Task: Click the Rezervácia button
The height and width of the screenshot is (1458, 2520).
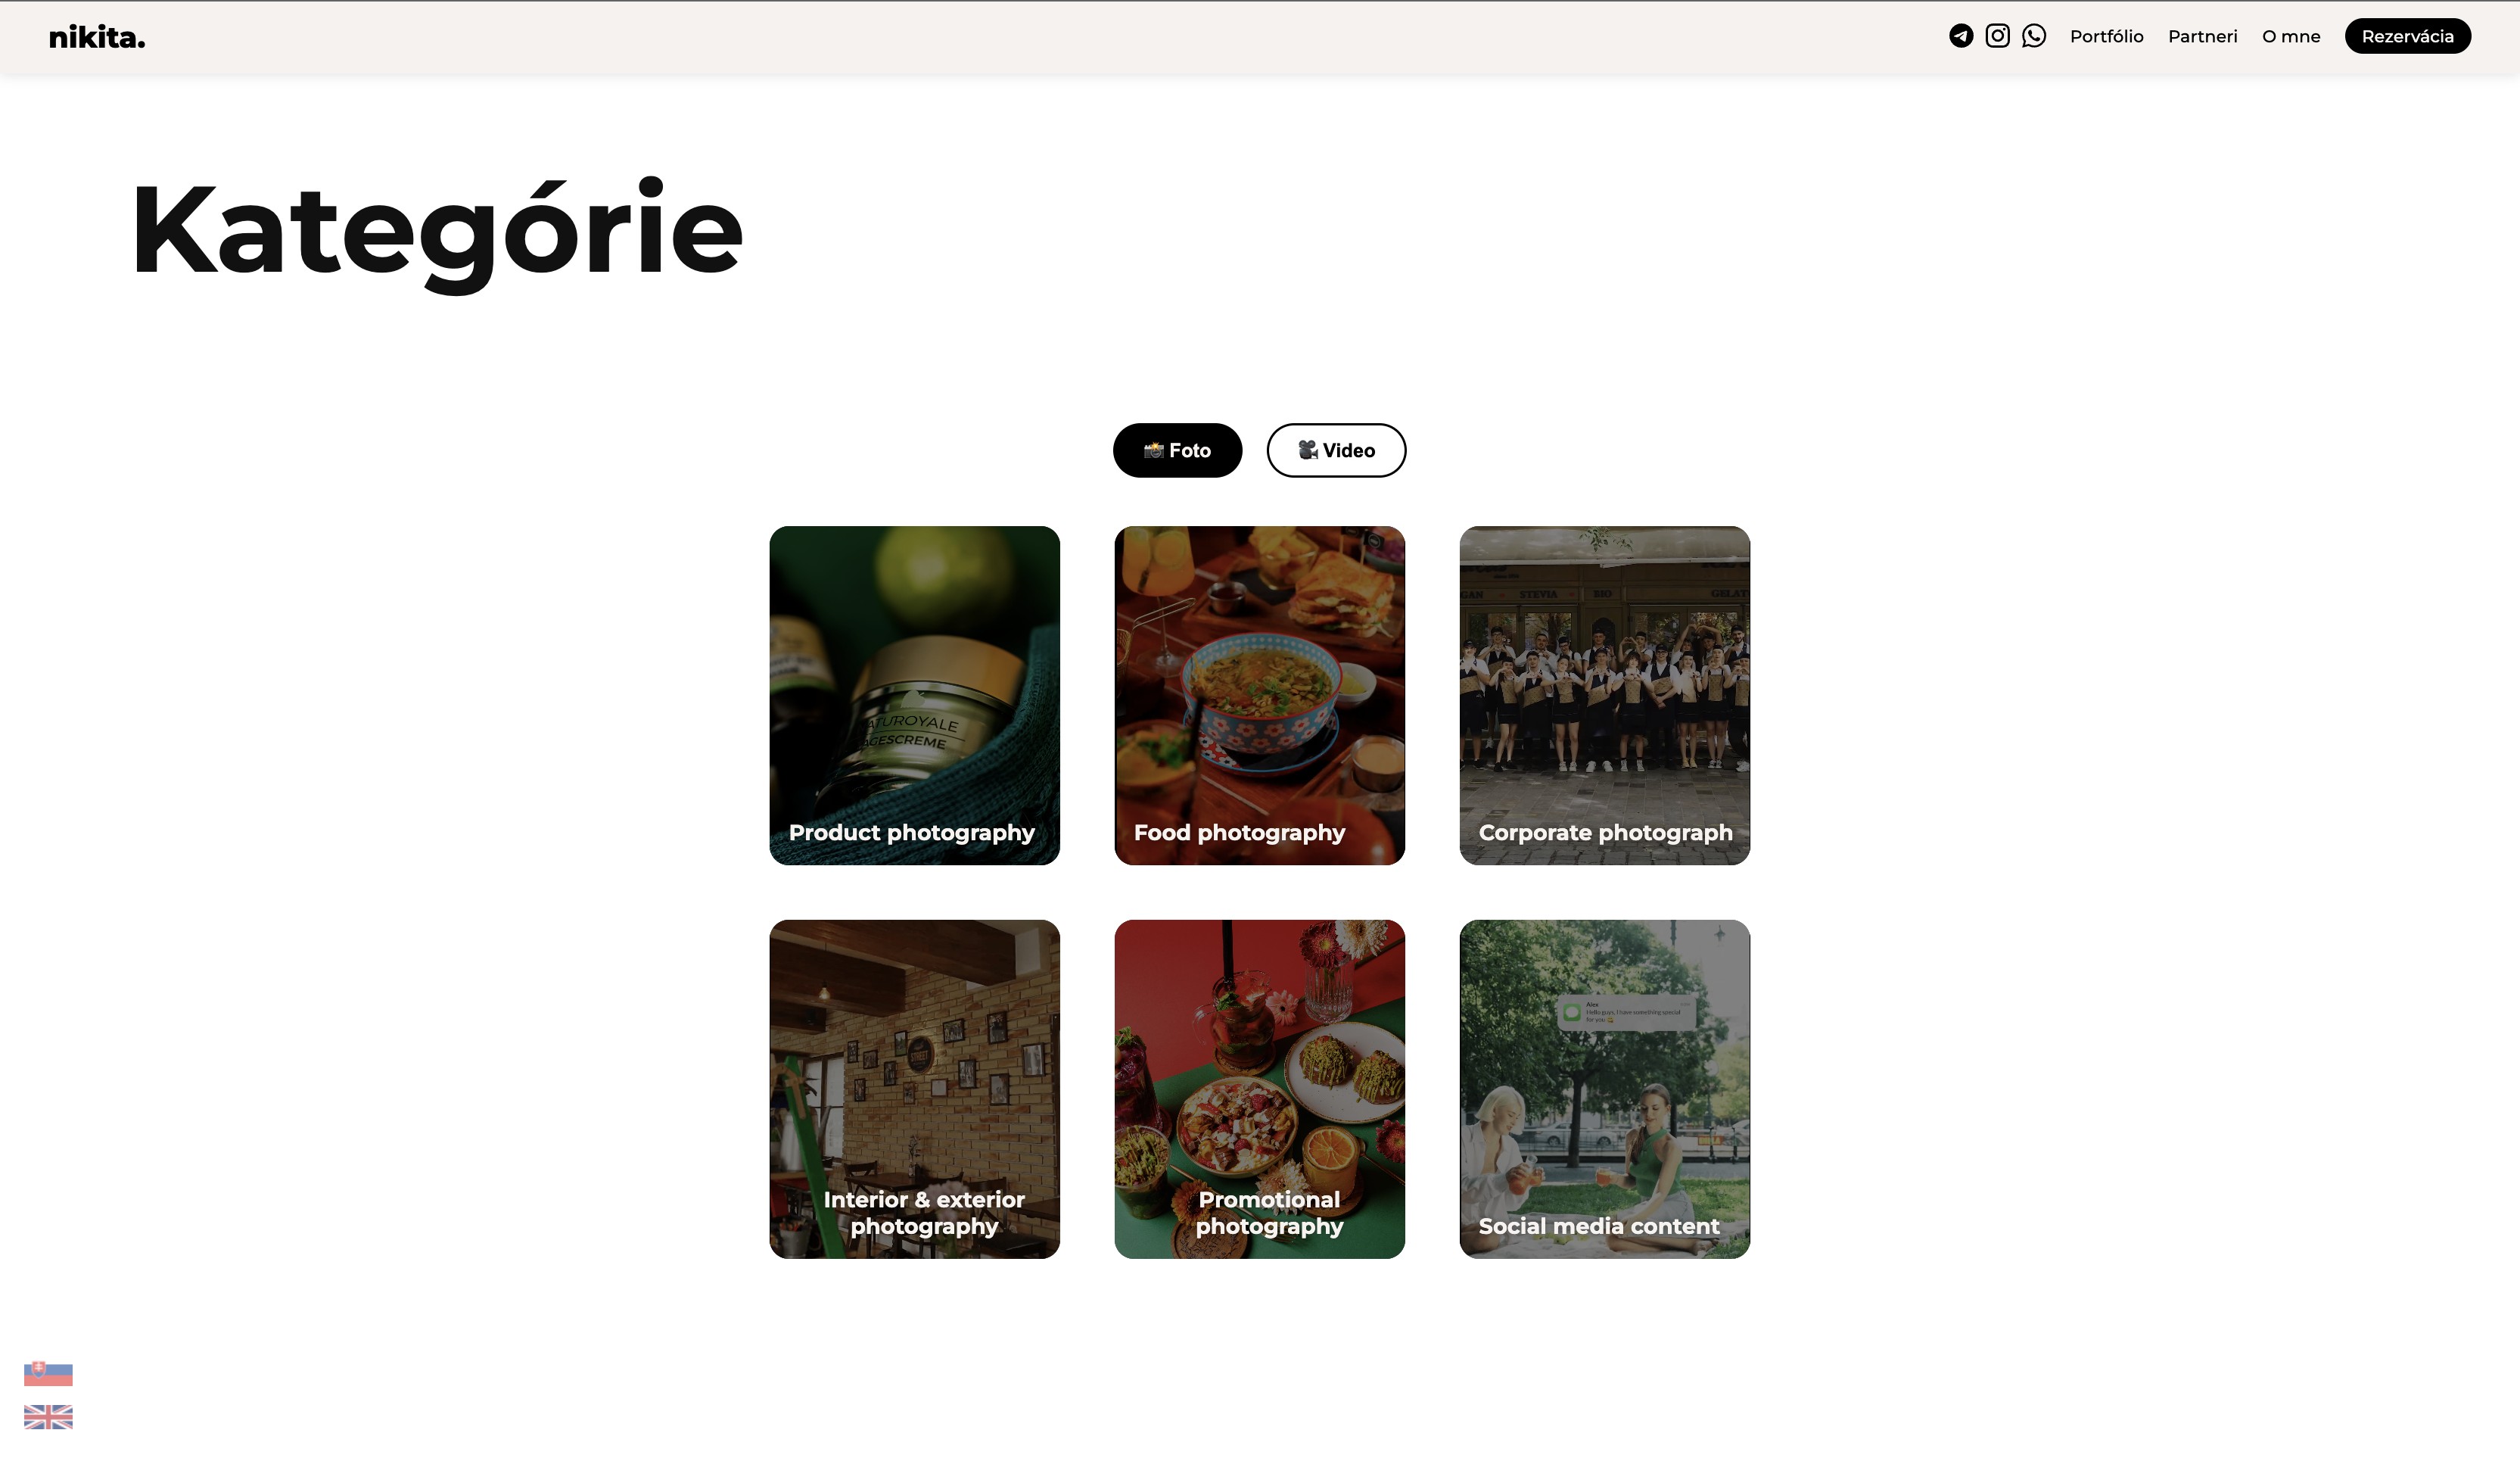Action: coord(2407,36)
